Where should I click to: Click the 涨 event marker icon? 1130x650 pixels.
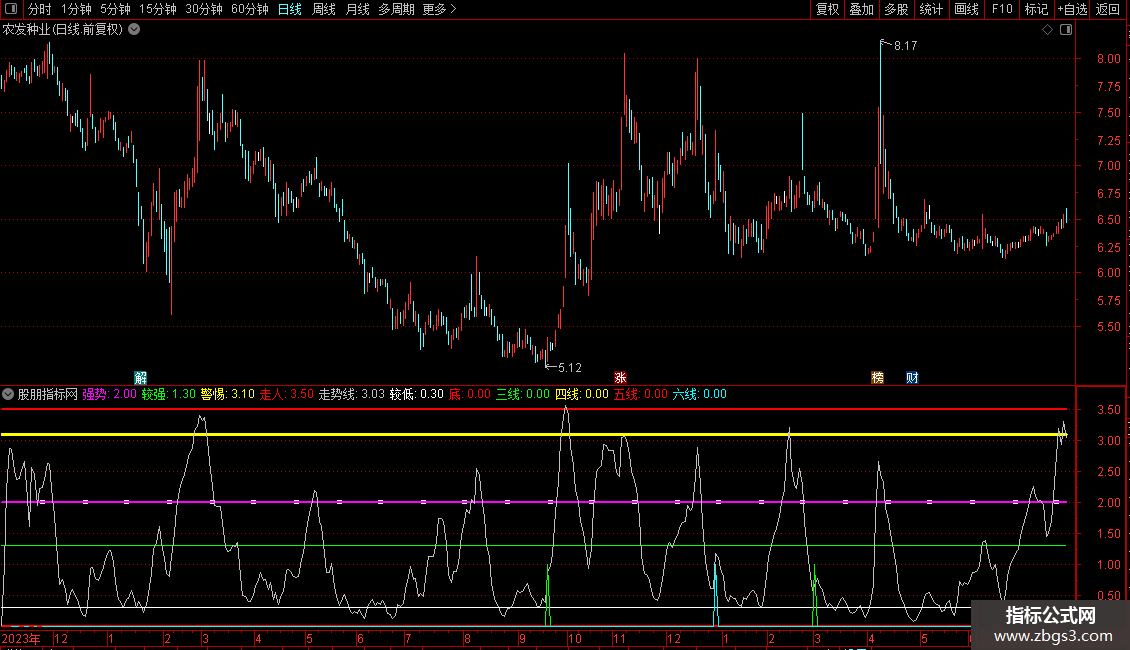[x=620, y=378]
